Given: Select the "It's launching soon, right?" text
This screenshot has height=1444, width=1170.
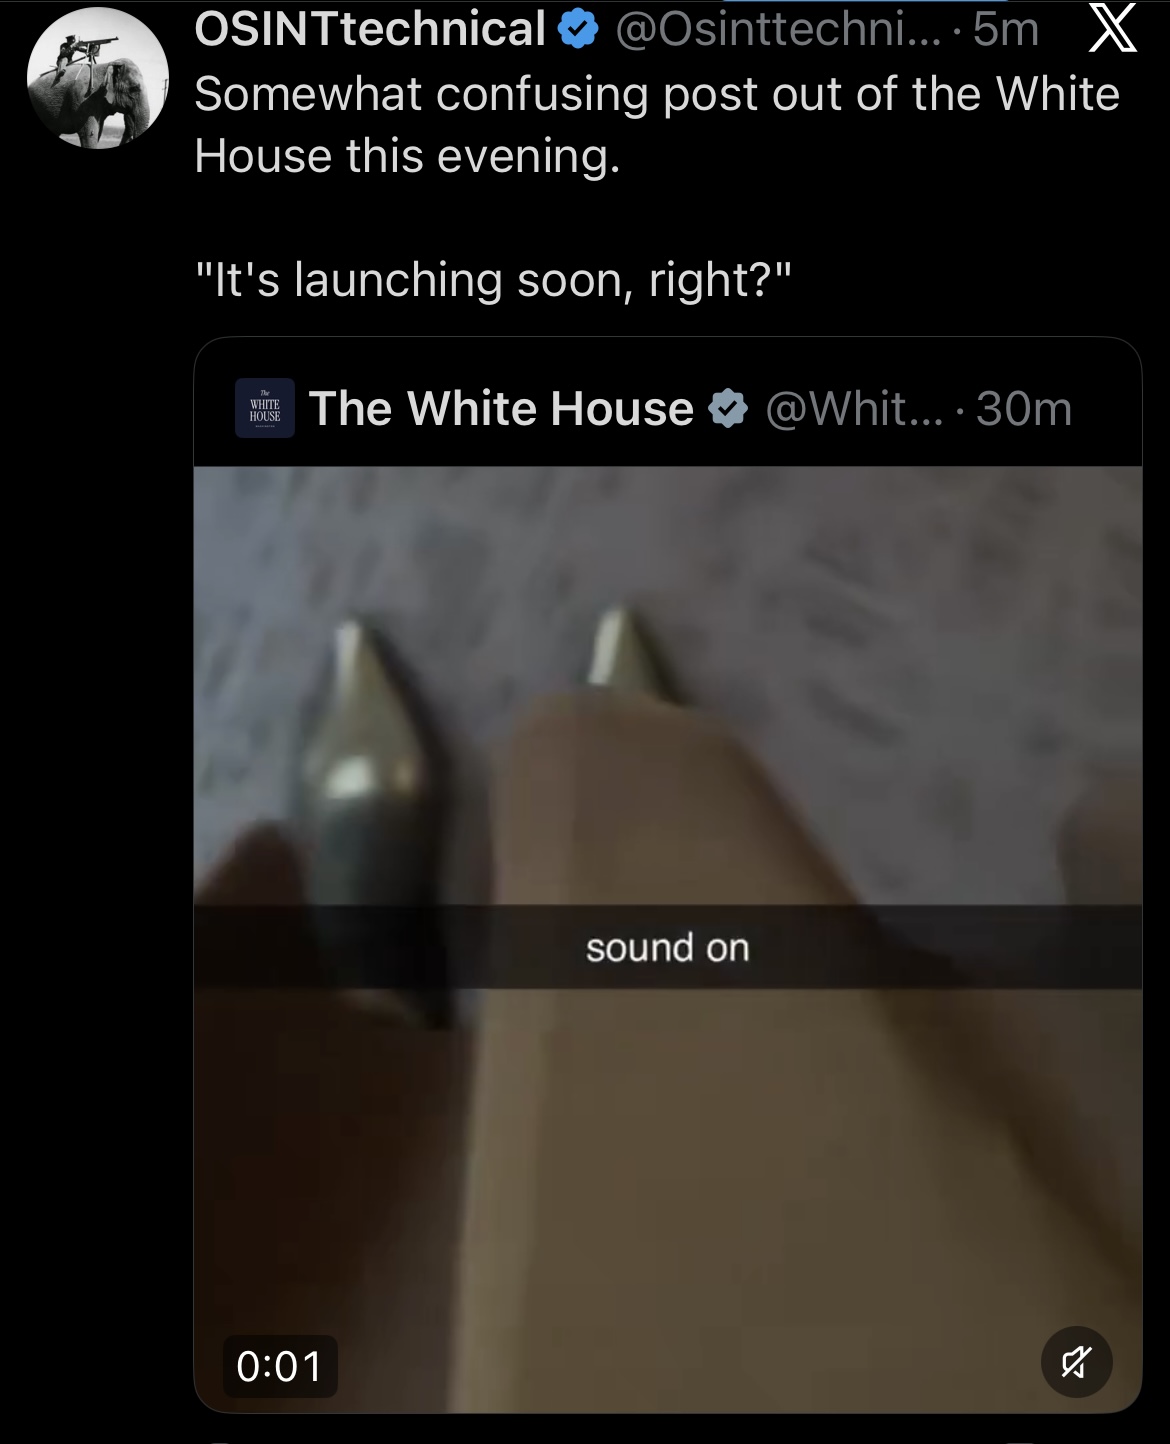Looking at the screenshot, I should 494,280.
